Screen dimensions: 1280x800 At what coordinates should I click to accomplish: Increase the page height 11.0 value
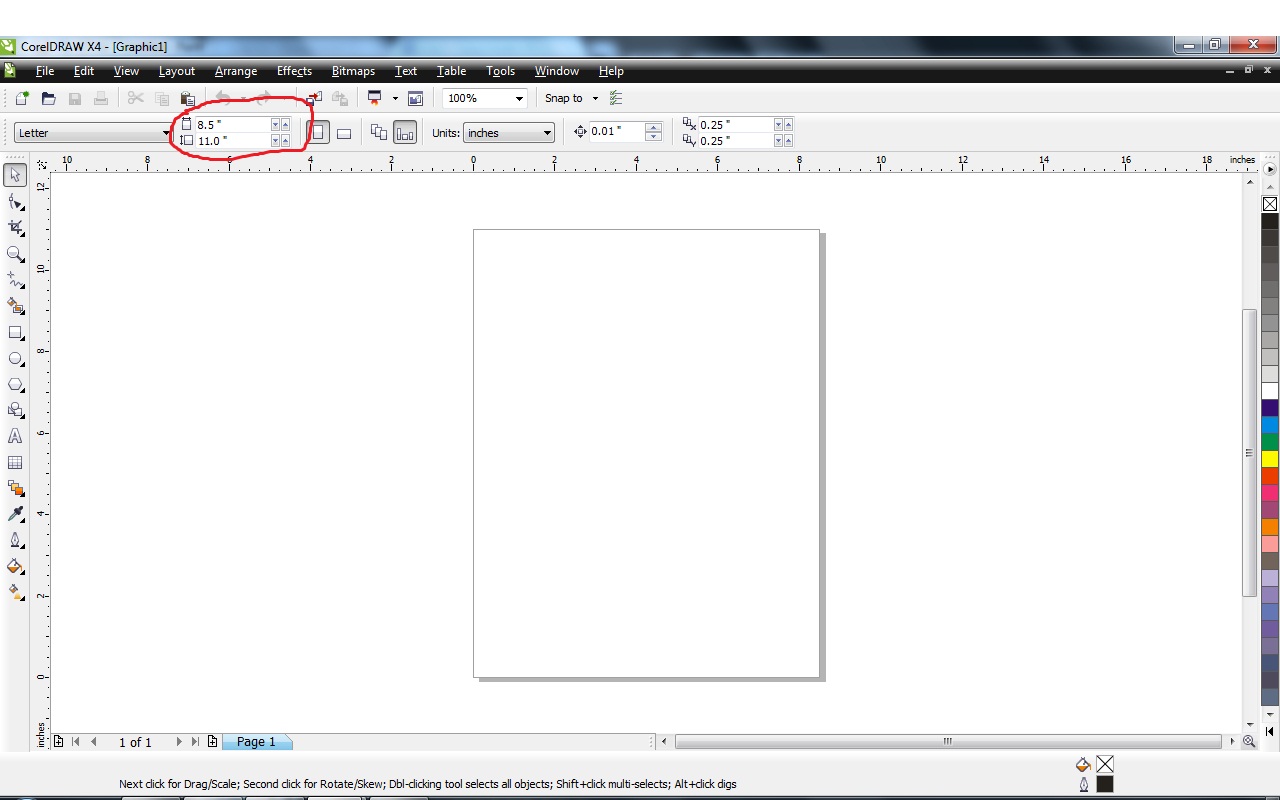pyautogui.click(x=286, y=140)
